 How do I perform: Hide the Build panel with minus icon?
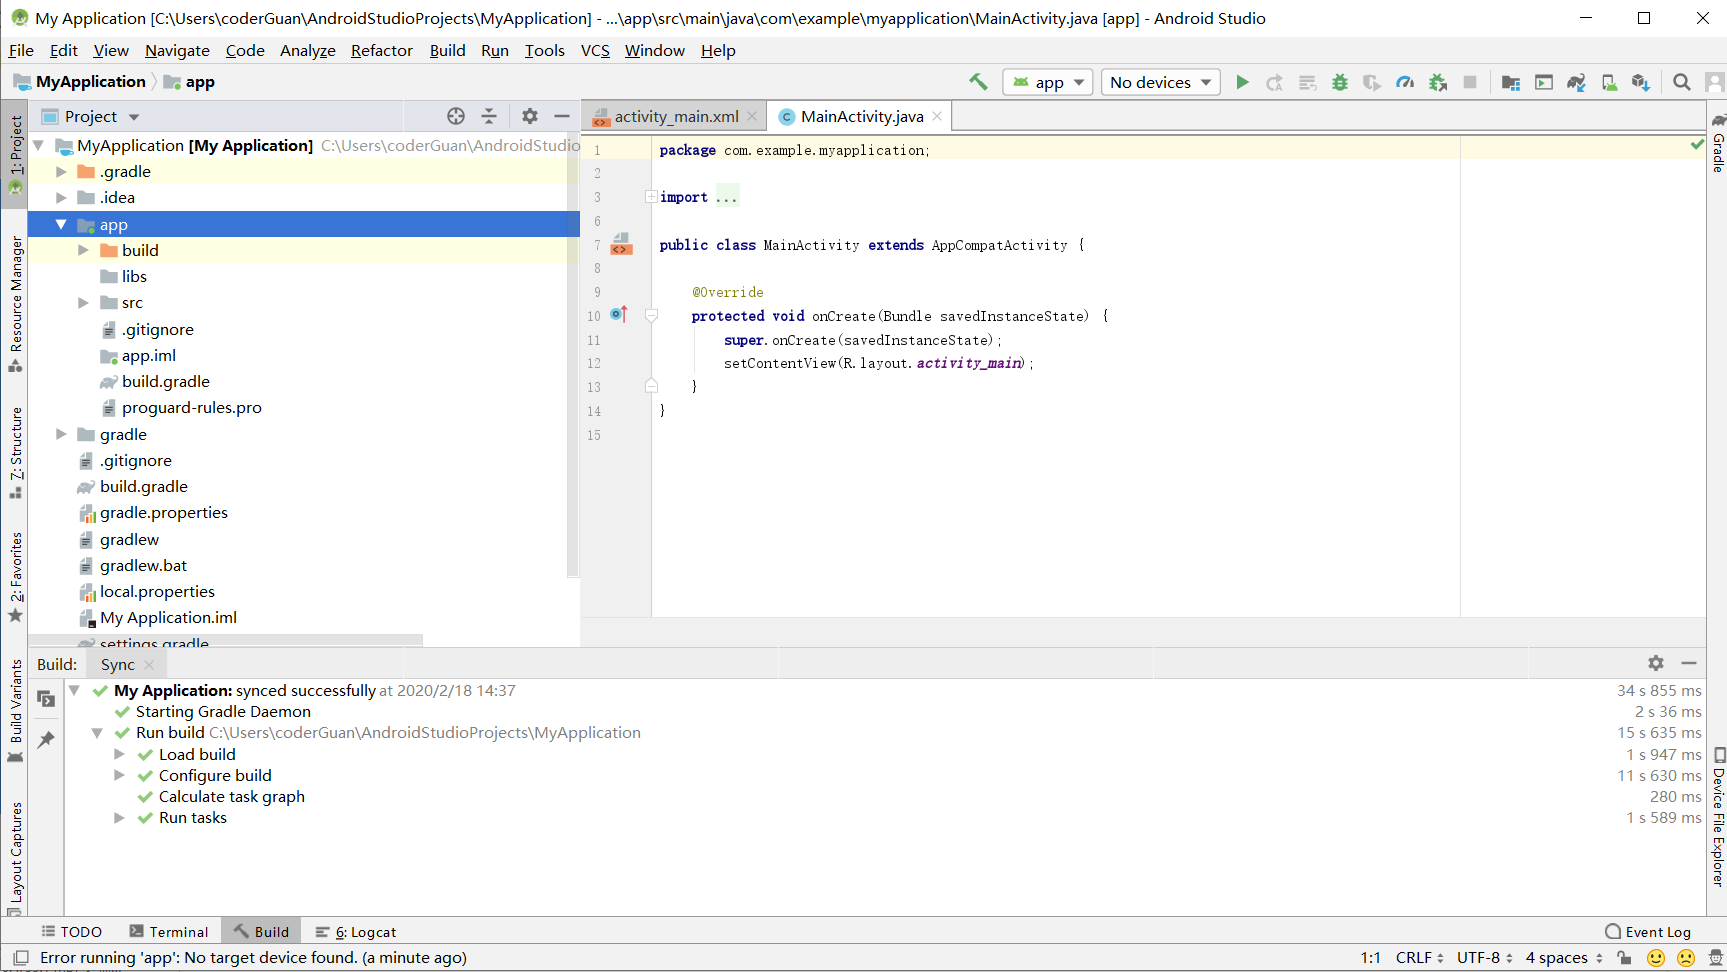(x=1689, y=663)
